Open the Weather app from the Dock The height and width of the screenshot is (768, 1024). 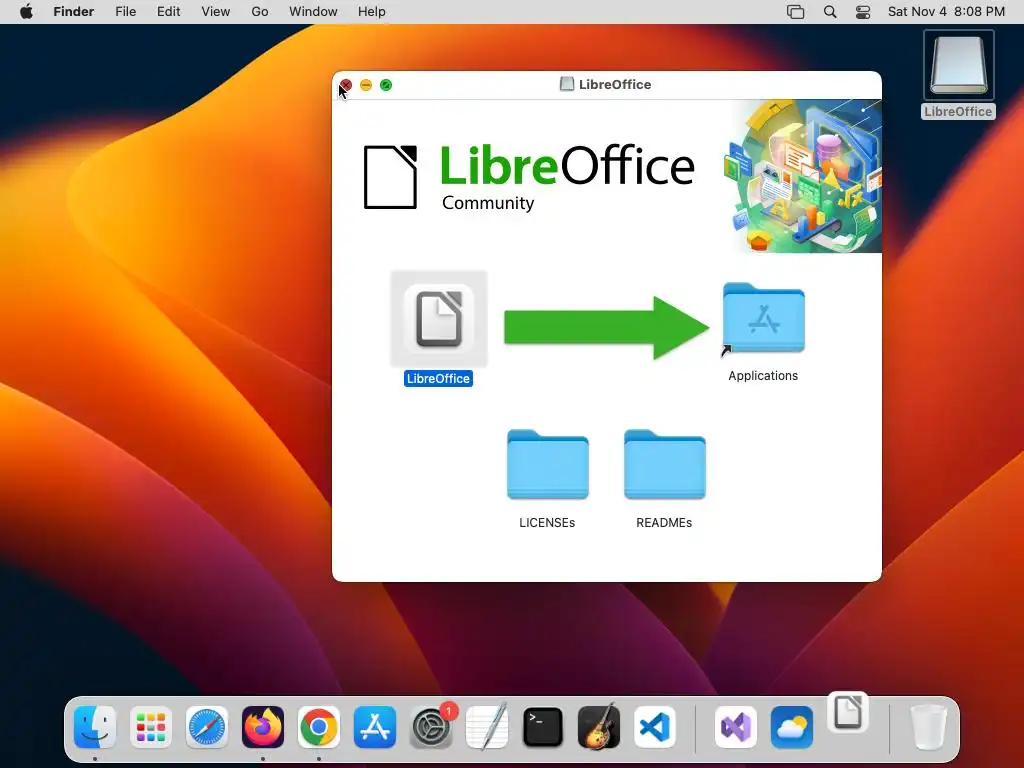pos(792,727)
